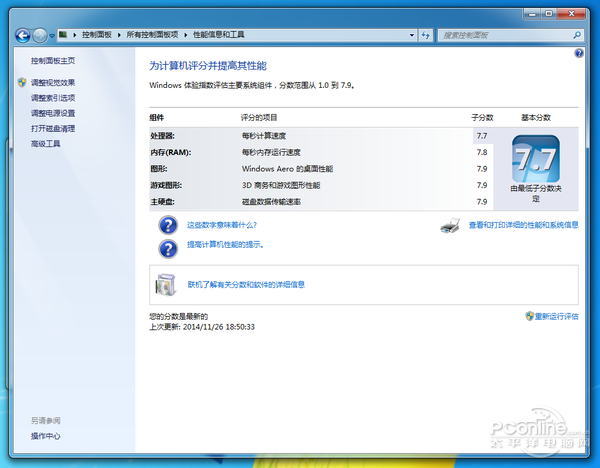Click the Back navigation arrow
This screenshot has height=468, width=600.
pos(23,36)
